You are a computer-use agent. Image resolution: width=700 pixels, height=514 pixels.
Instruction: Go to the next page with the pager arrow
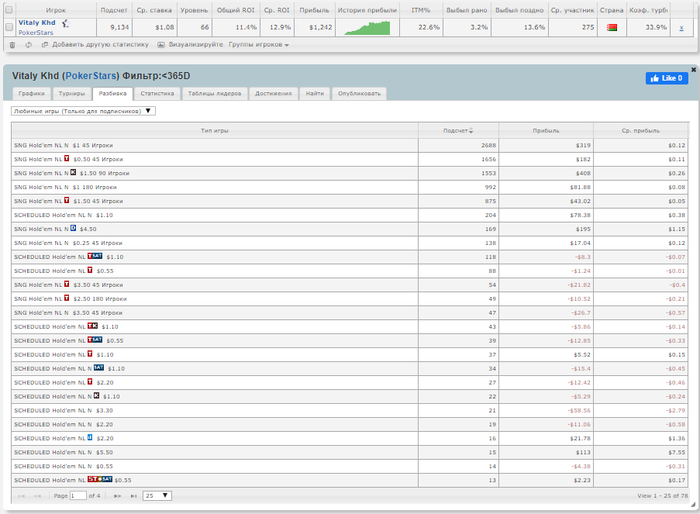(117, 496)
